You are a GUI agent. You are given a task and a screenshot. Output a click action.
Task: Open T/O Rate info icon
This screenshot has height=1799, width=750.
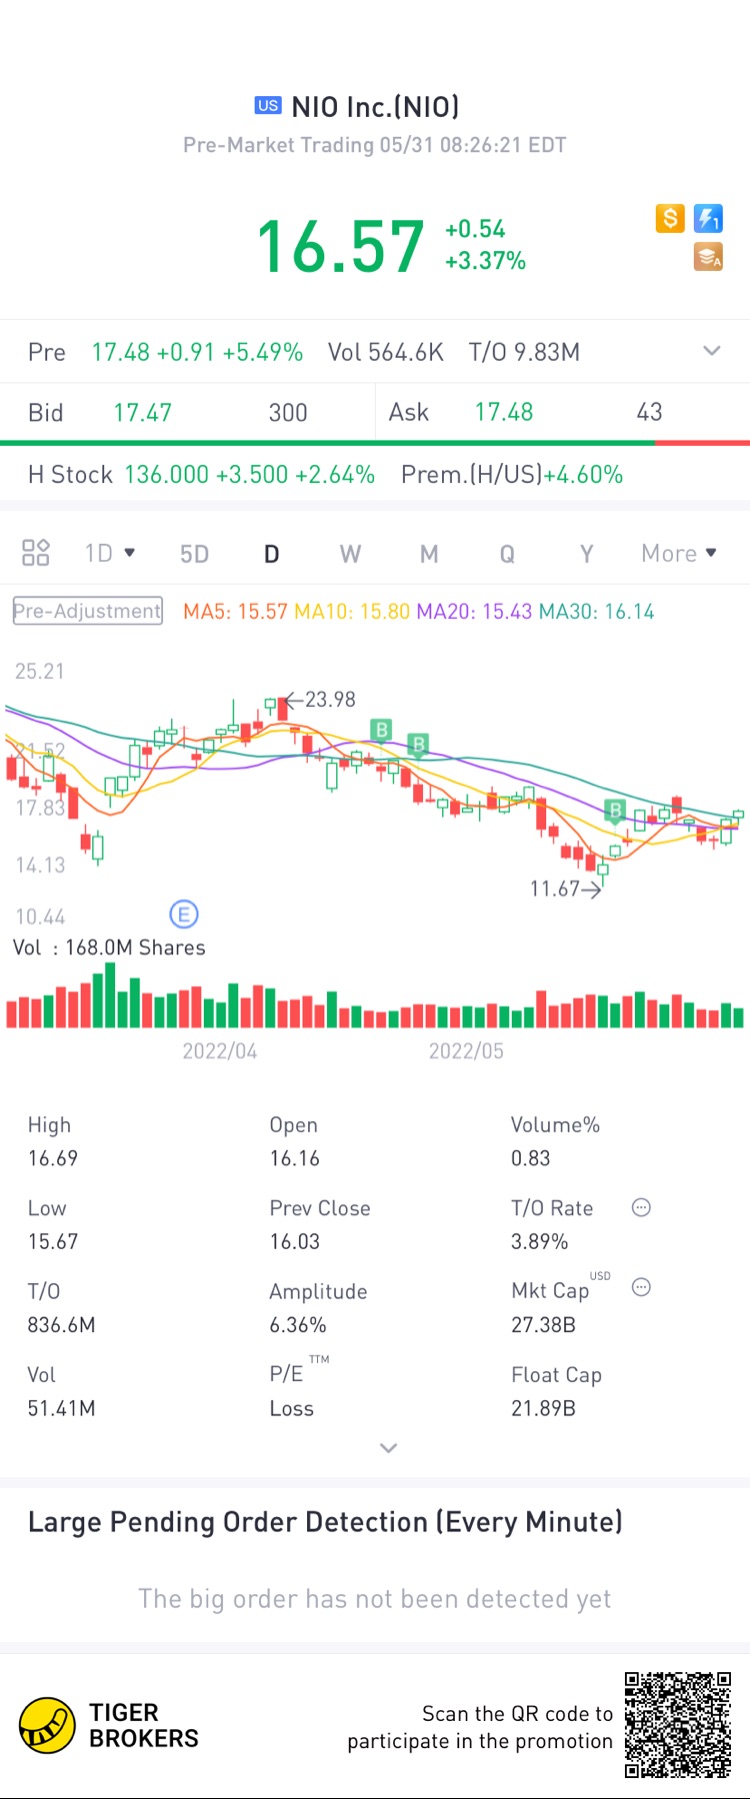[x=642, y=1207]
